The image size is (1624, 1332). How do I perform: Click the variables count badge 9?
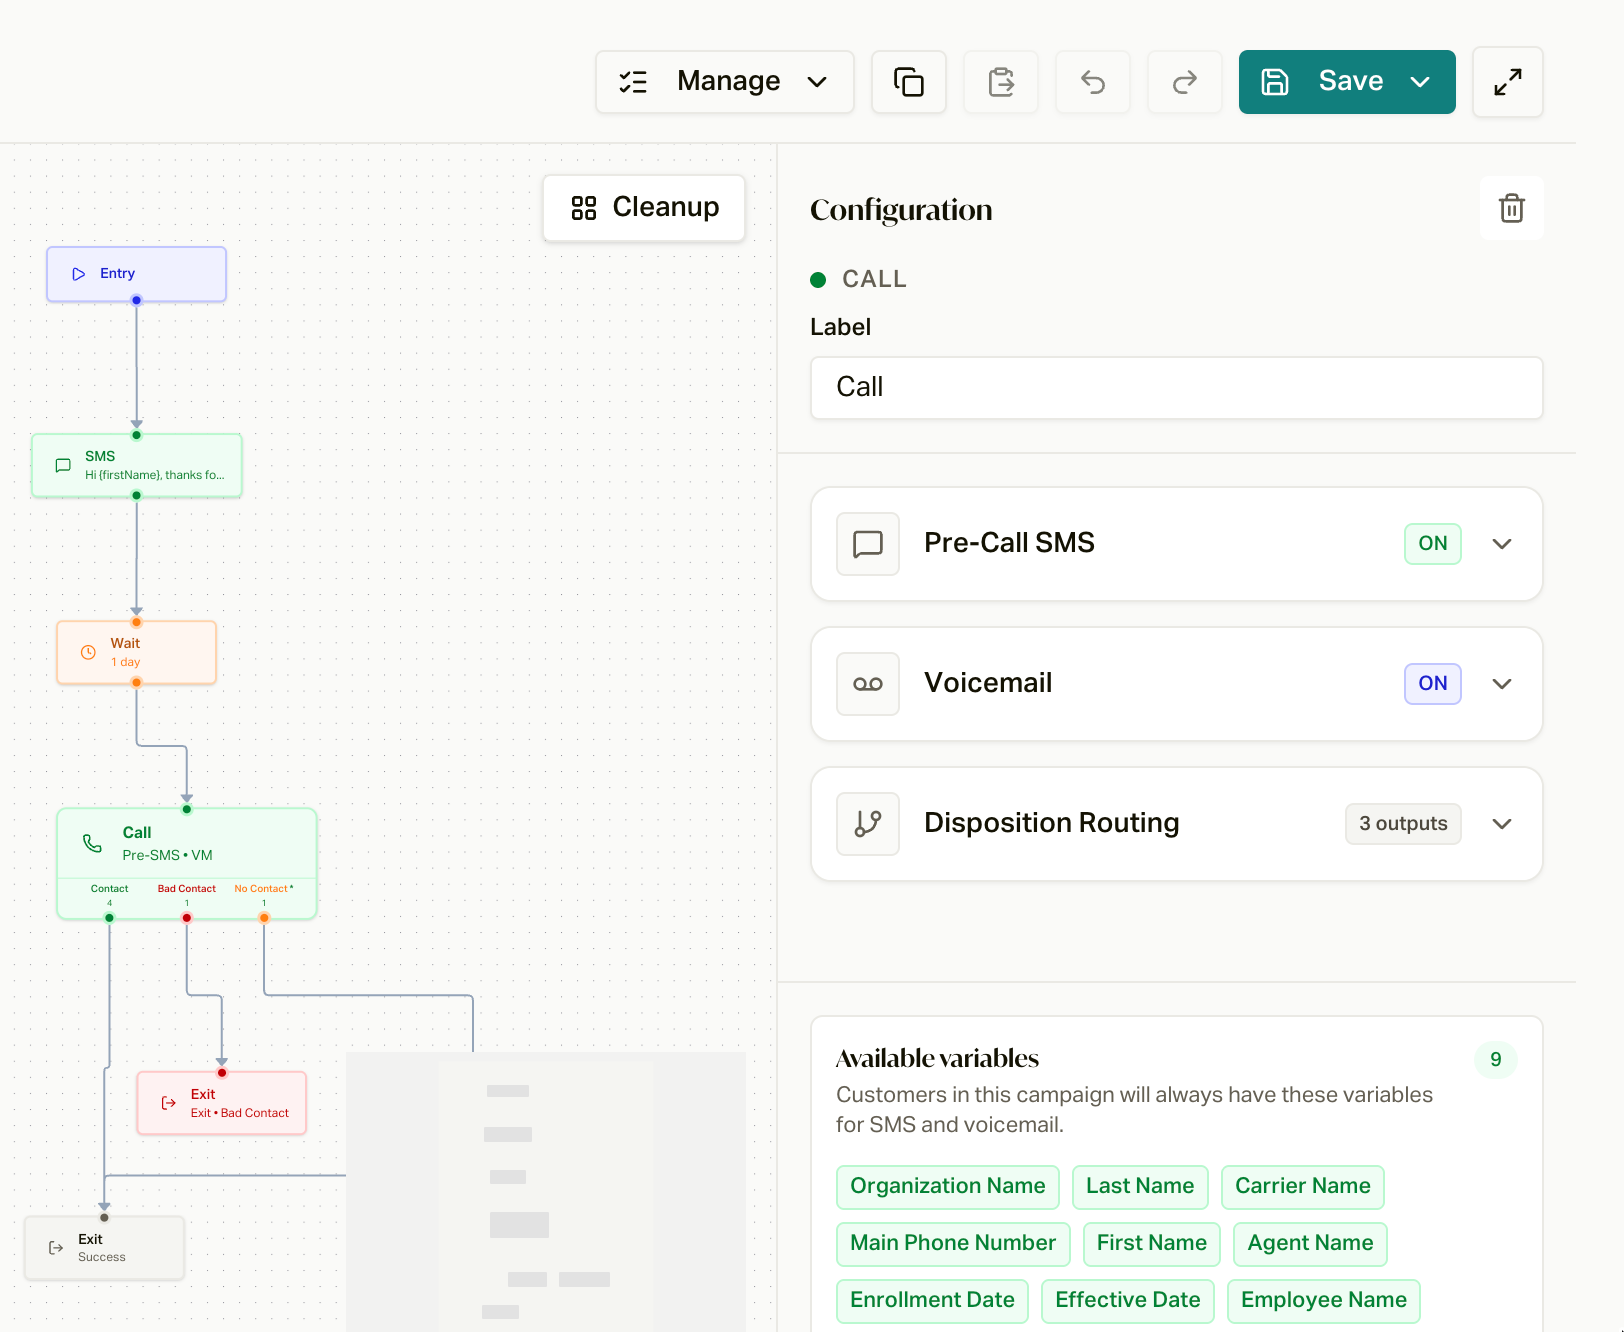(x=1496, y=1060)
